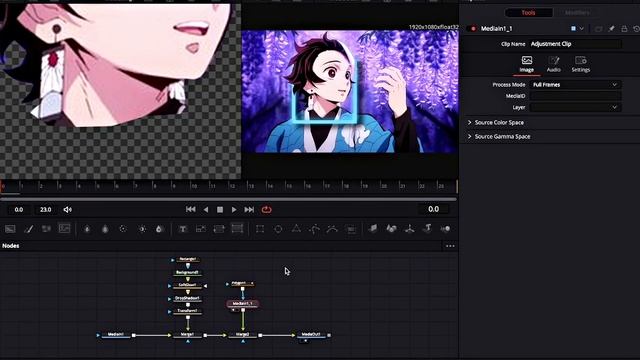
Task: Jump to the first frame
Action: pos(190,209)
